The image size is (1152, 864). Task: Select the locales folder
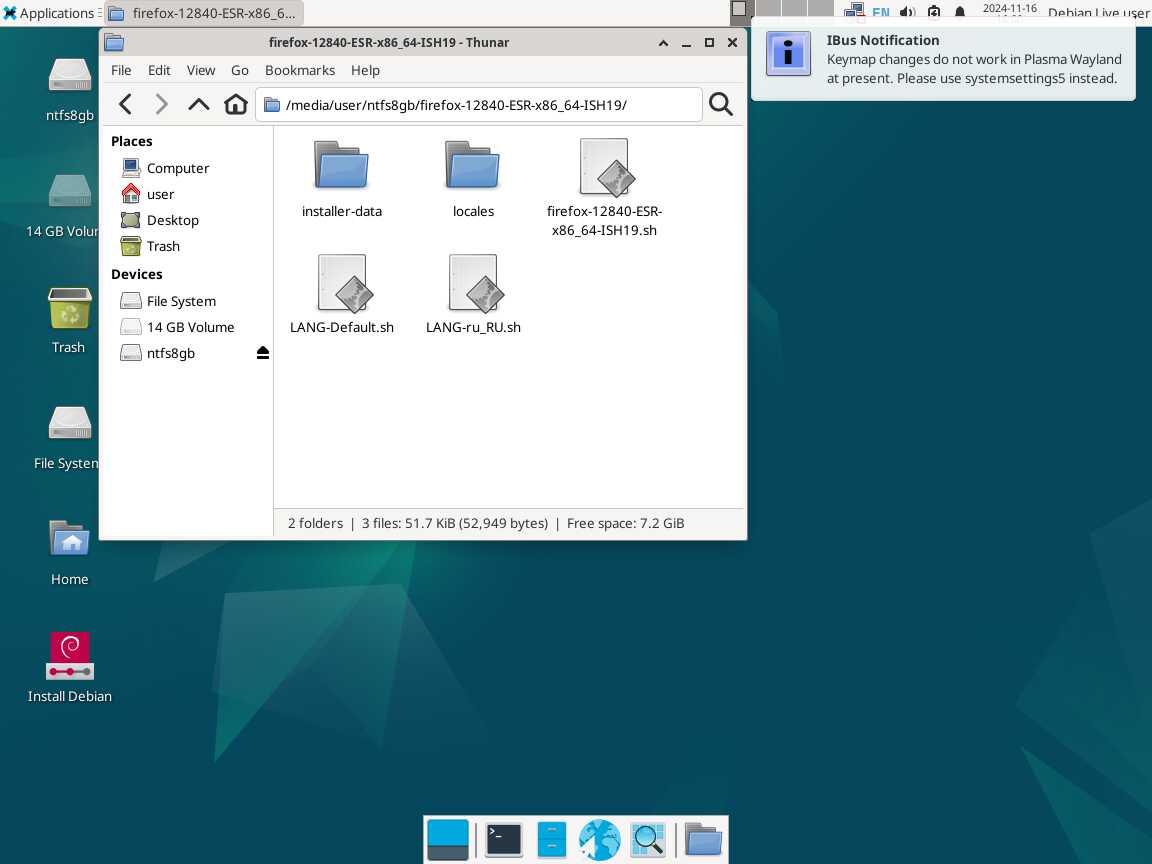(x=473, y=180)
